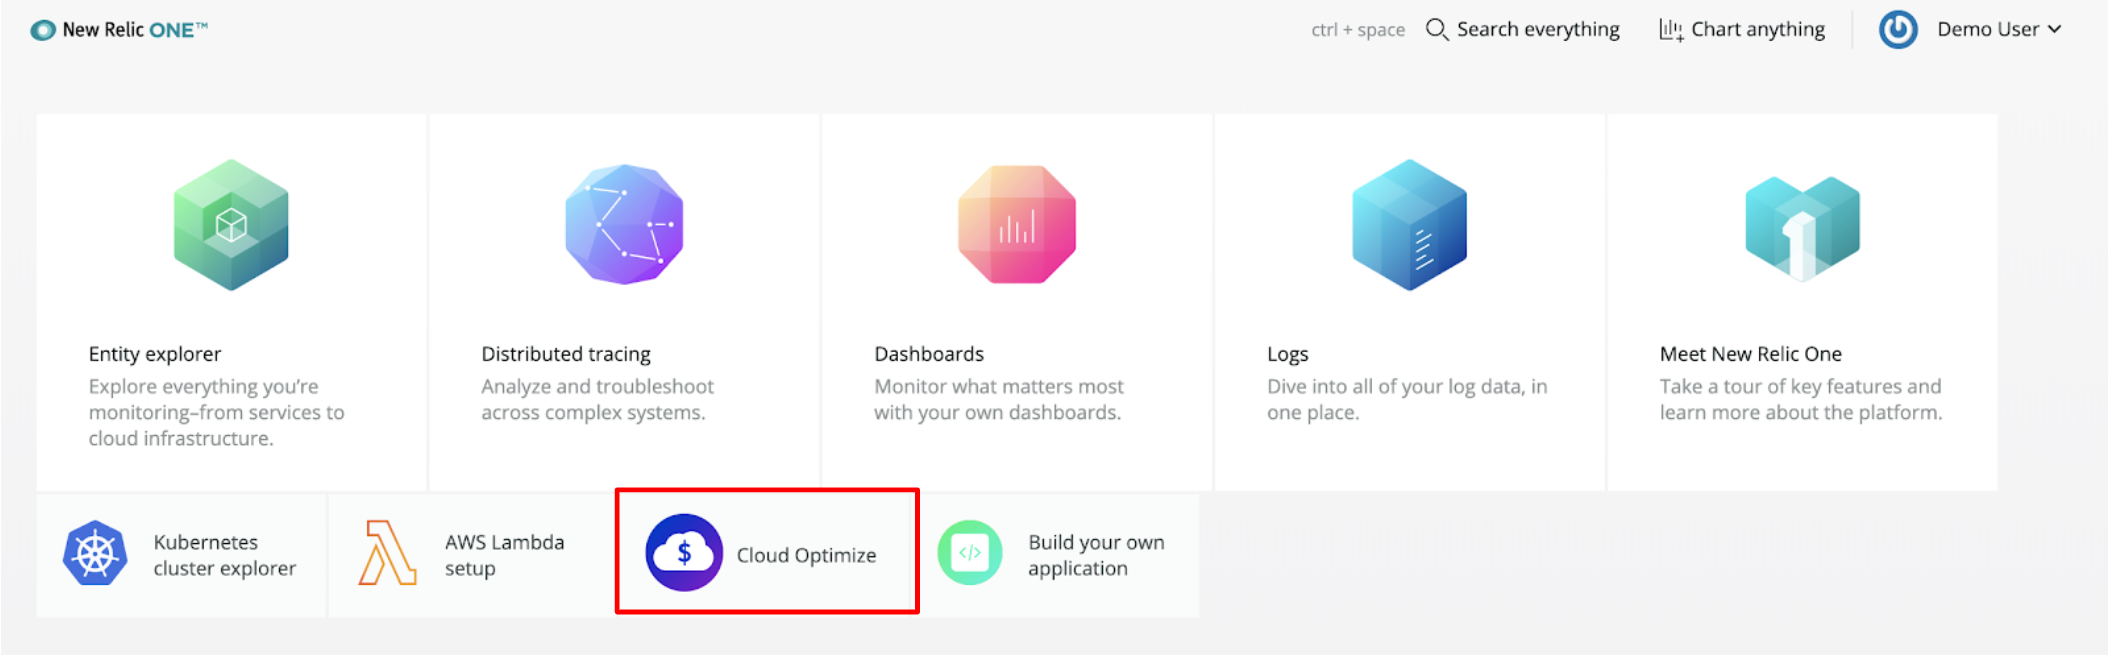Select the Distributed tracing title
This screenshot has height=660, width=2110.
566,354
